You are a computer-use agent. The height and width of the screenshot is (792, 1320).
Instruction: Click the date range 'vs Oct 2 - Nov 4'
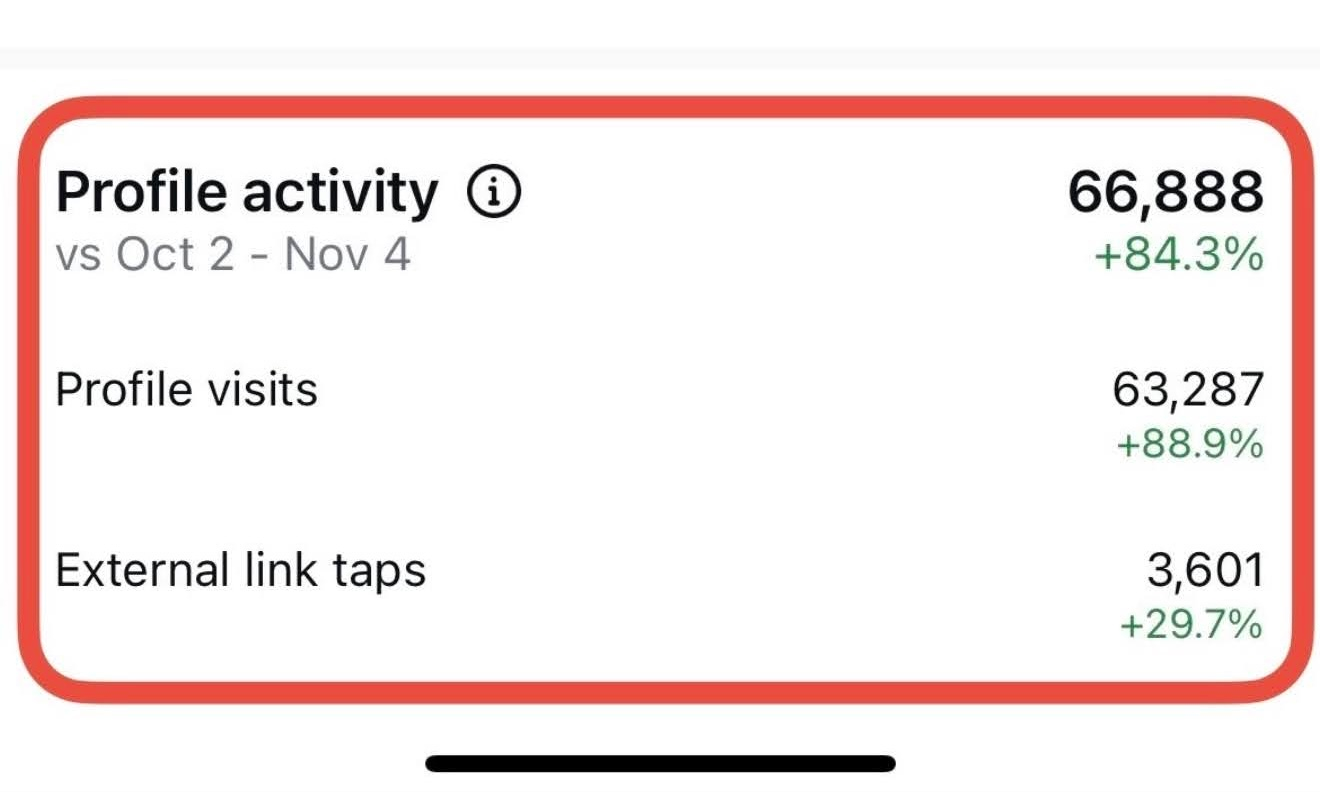click(x=232, y=255)
